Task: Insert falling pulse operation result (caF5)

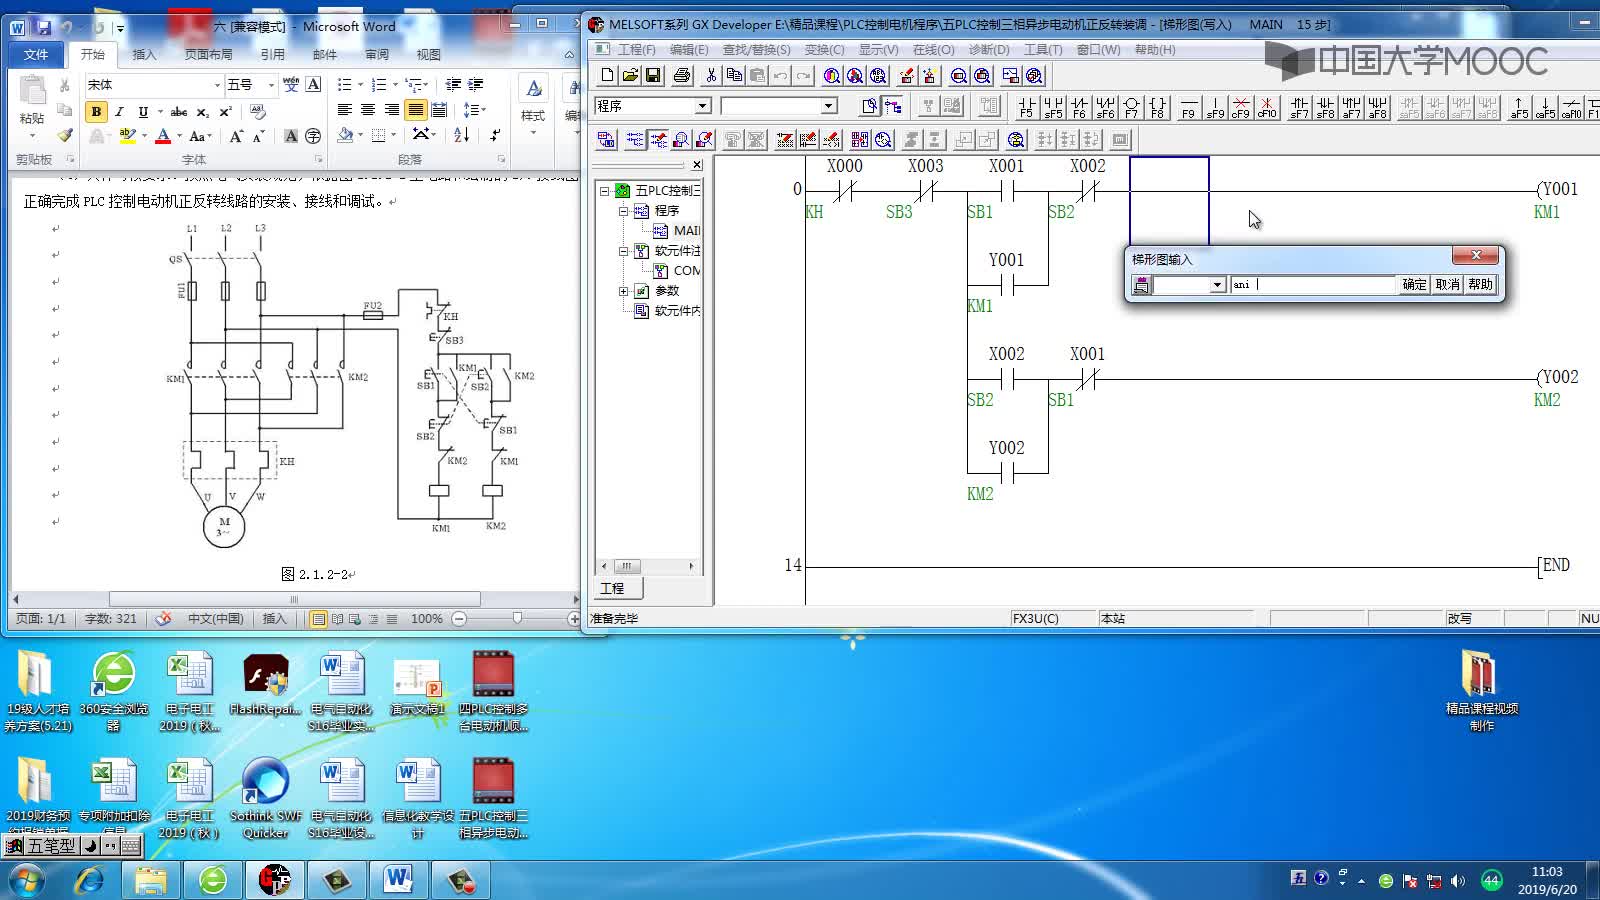Action: [1545, 107]
